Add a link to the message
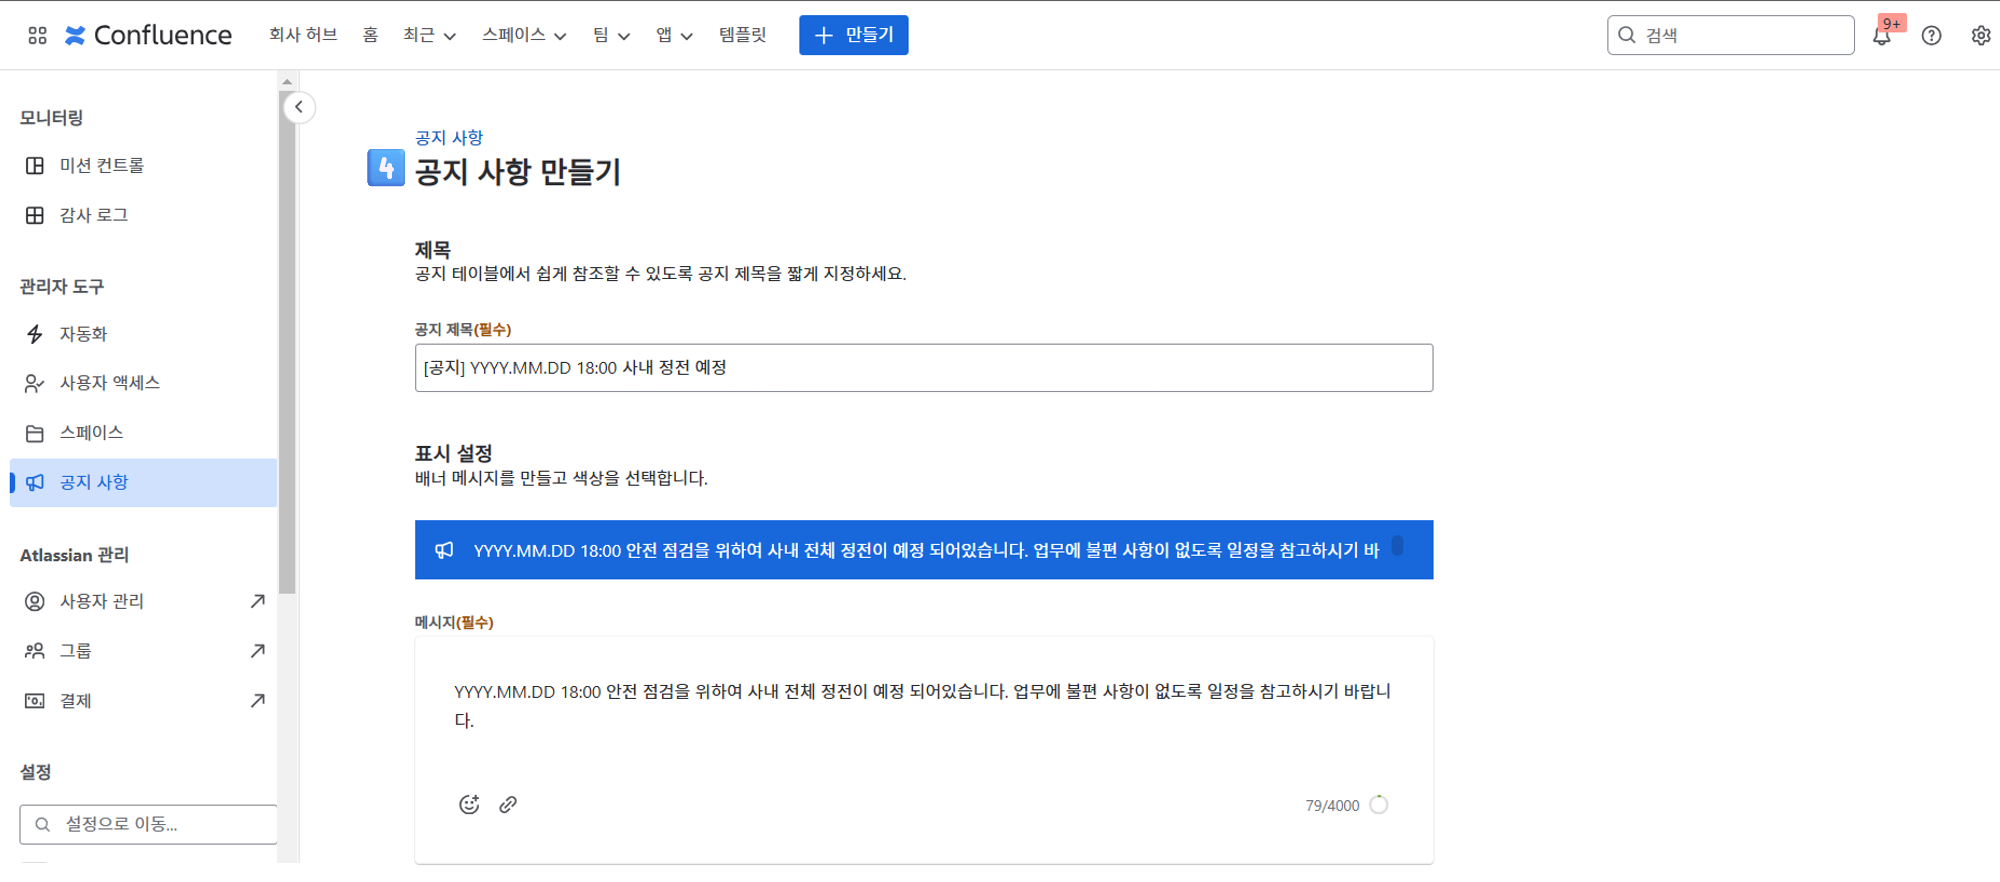This screenshot has height=882, width=2000. pos(508,804)
